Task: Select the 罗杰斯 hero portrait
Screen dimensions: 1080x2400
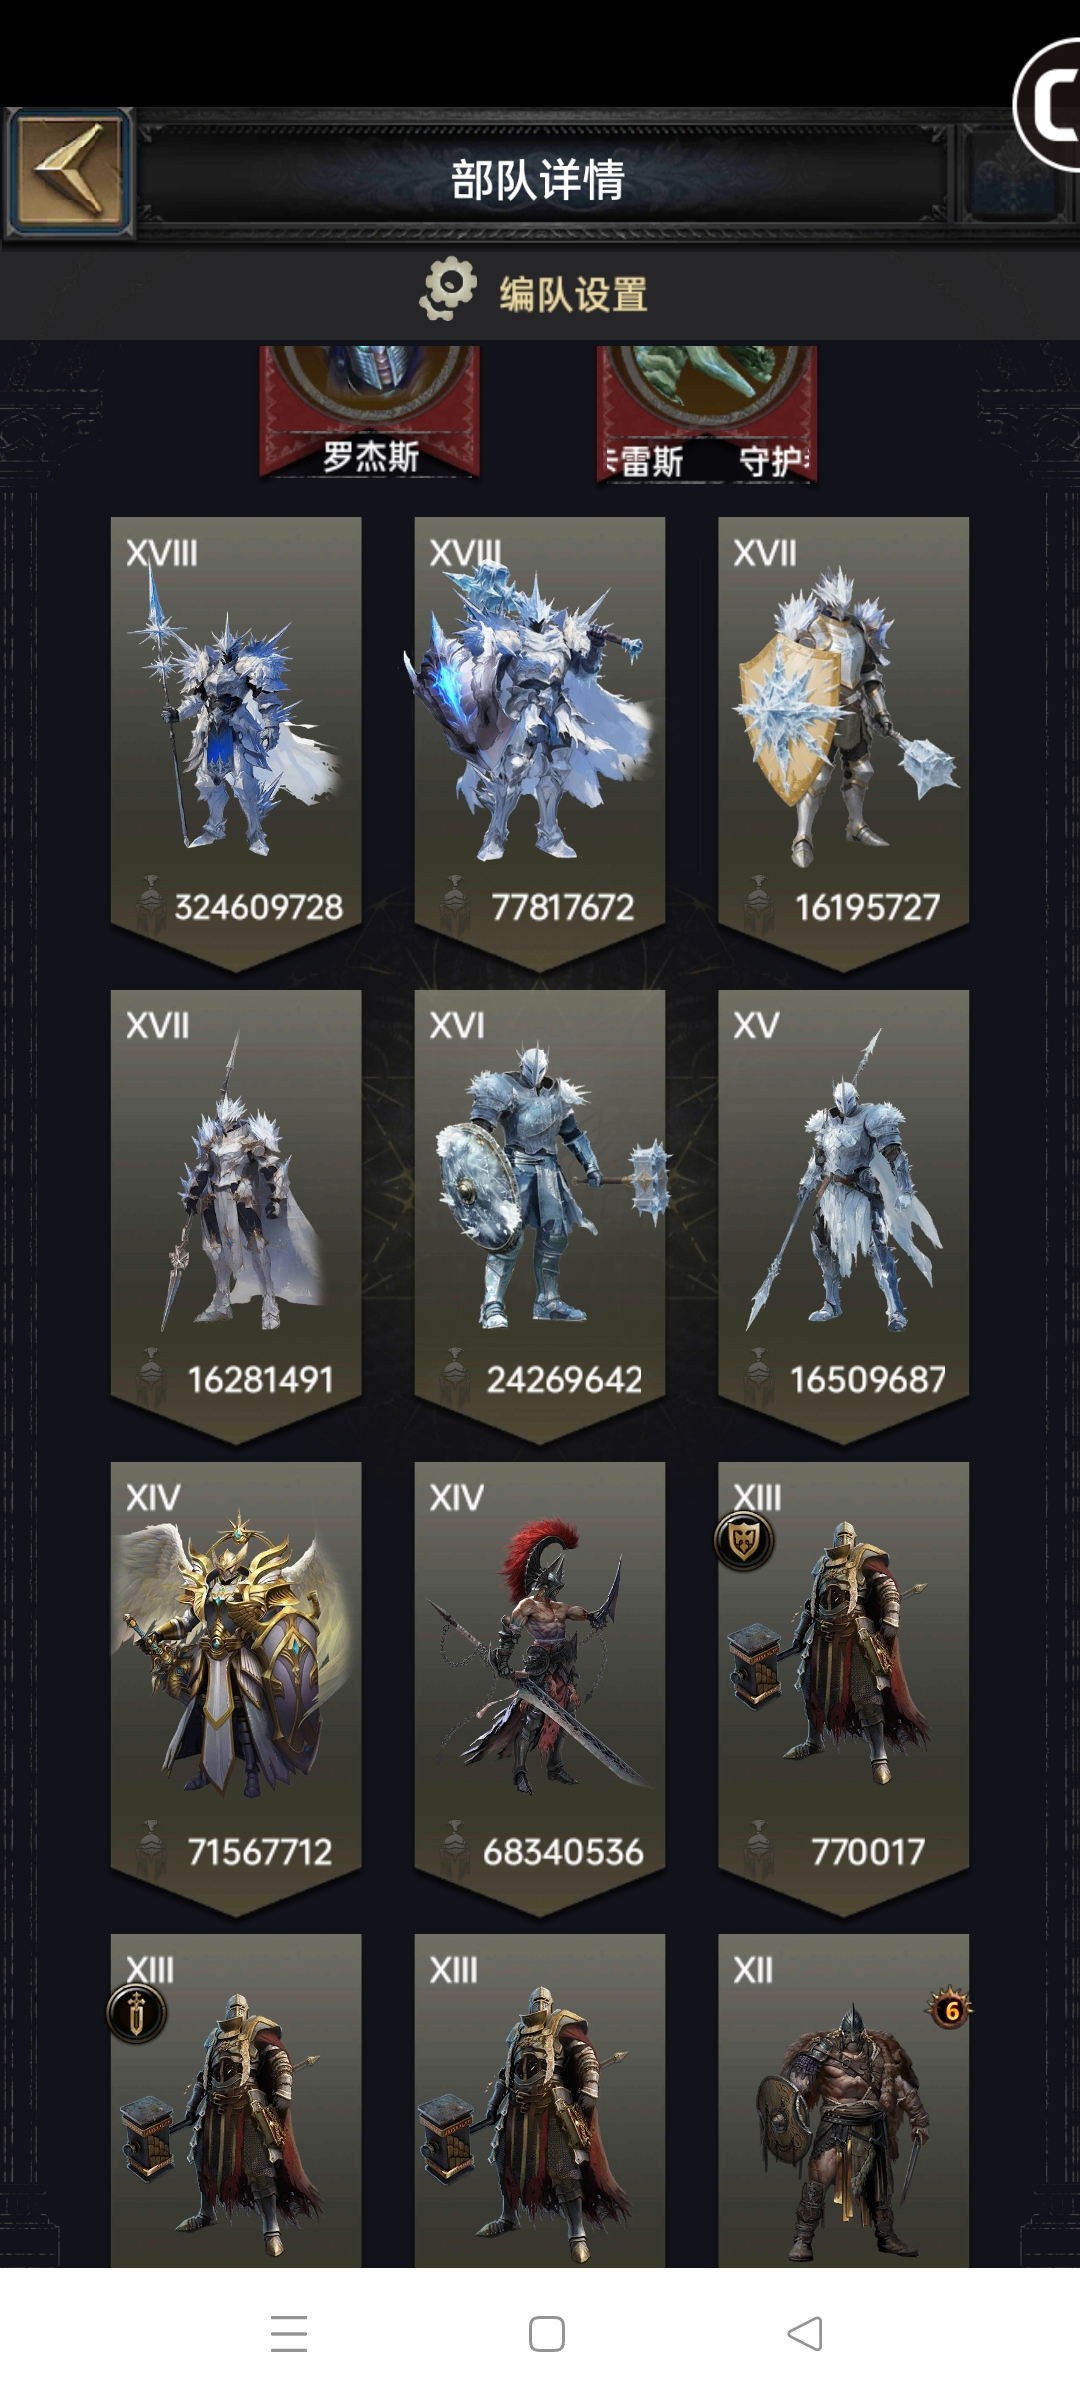Action: pos(370,412)
